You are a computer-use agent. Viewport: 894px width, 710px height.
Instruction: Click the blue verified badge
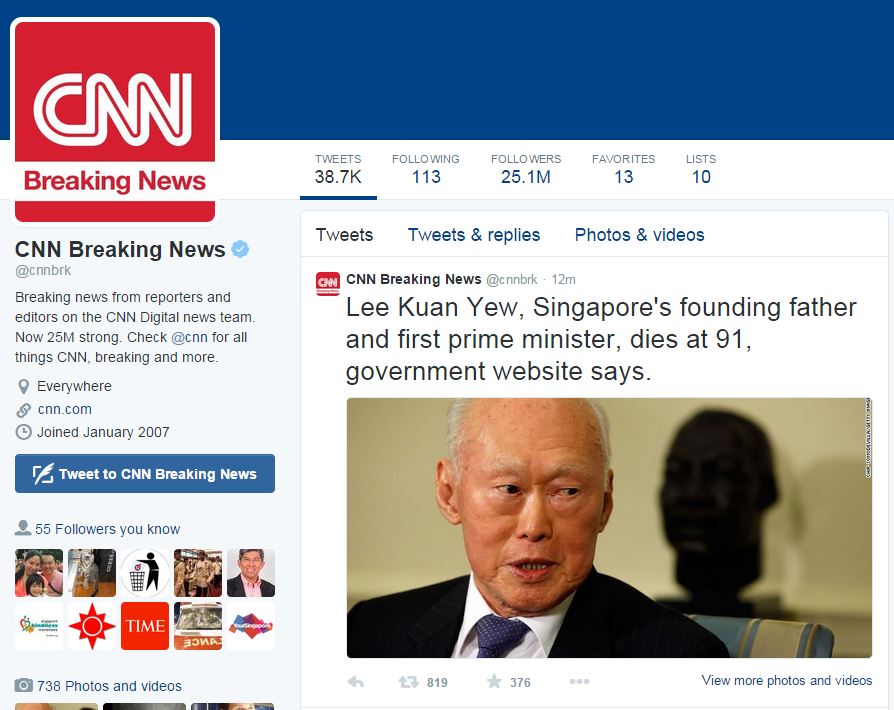tap(240, 249)
